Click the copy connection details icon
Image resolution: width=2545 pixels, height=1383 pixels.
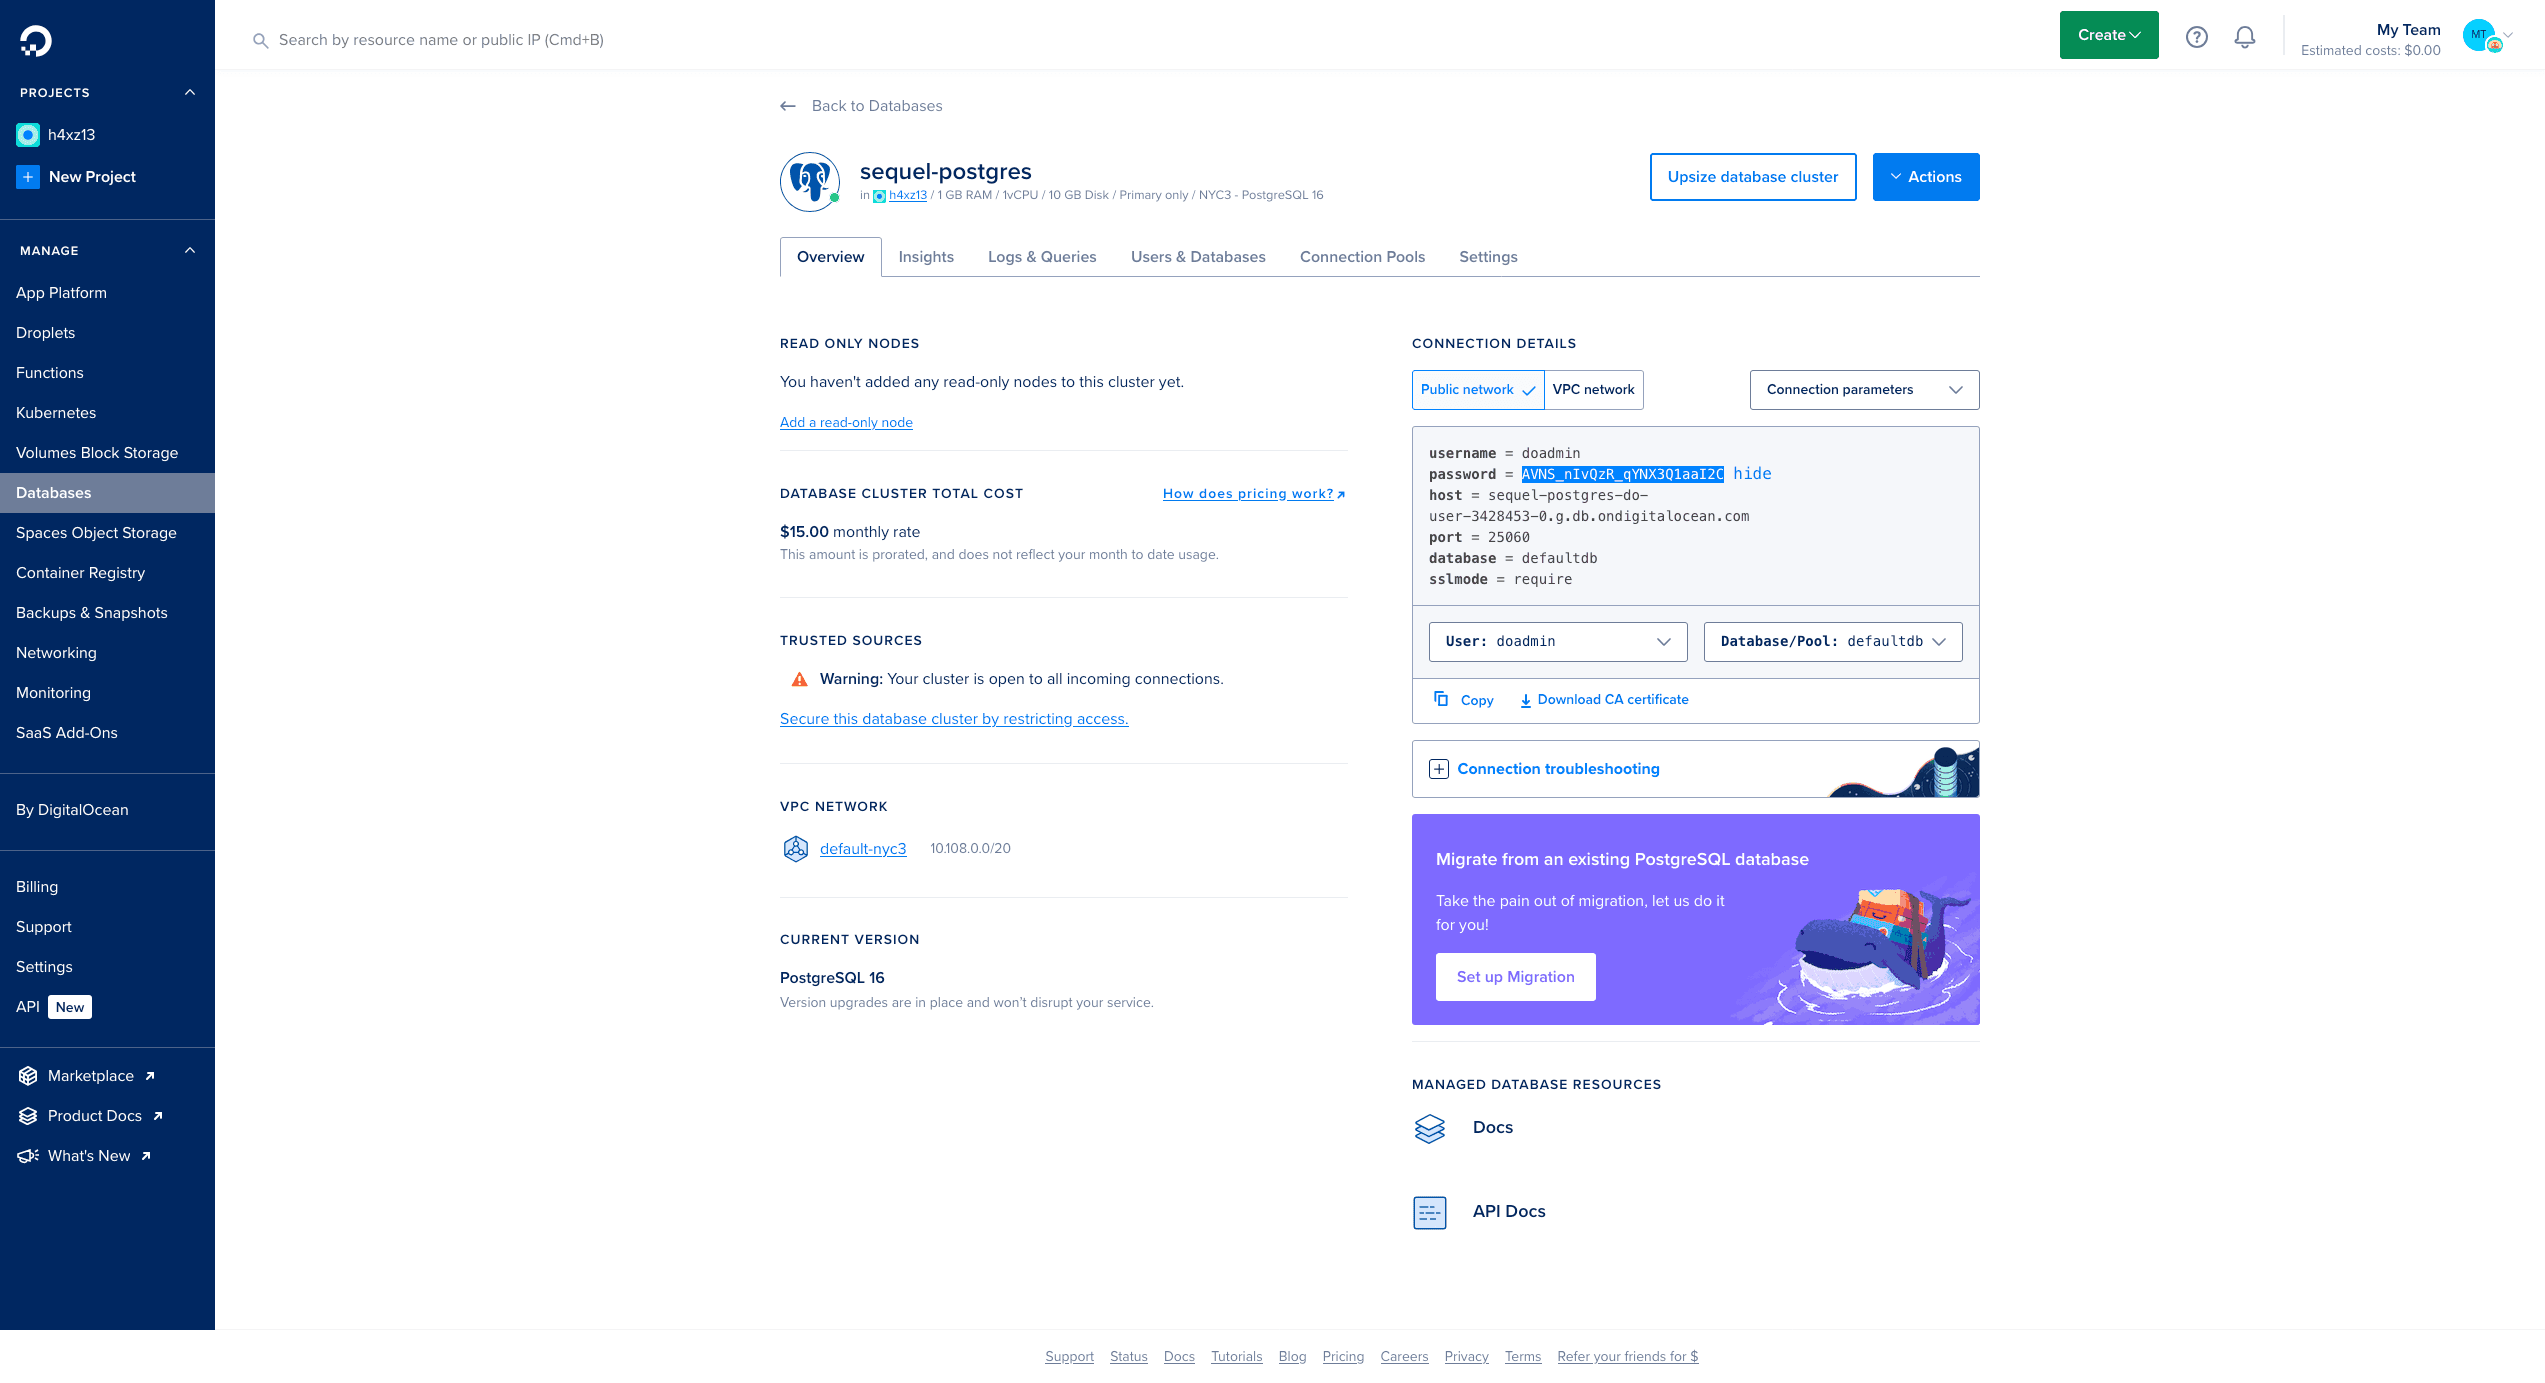1441,699
